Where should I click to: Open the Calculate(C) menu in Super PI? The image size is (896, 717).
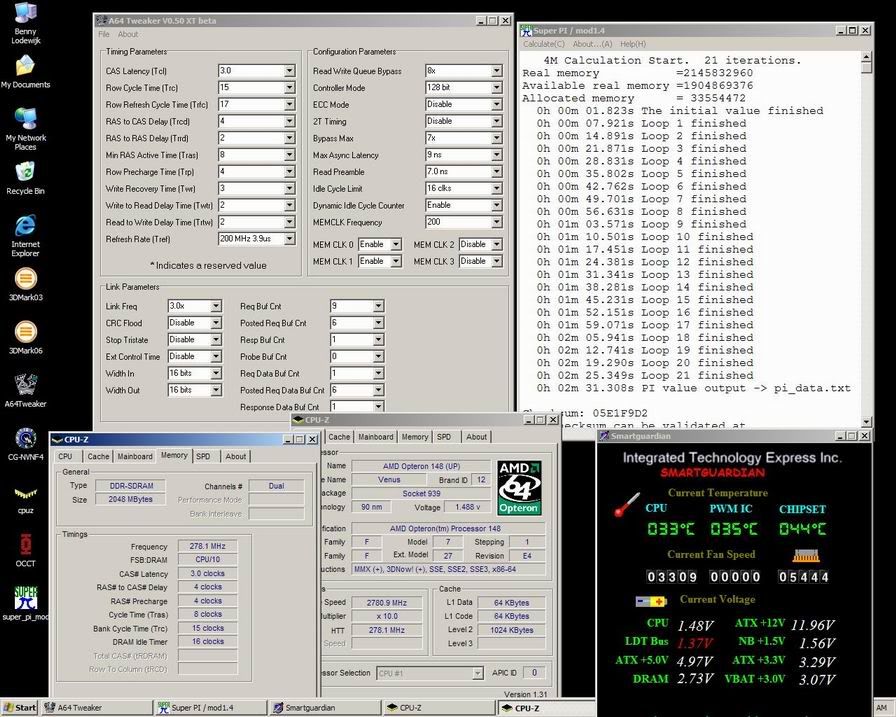pos(544,44)
